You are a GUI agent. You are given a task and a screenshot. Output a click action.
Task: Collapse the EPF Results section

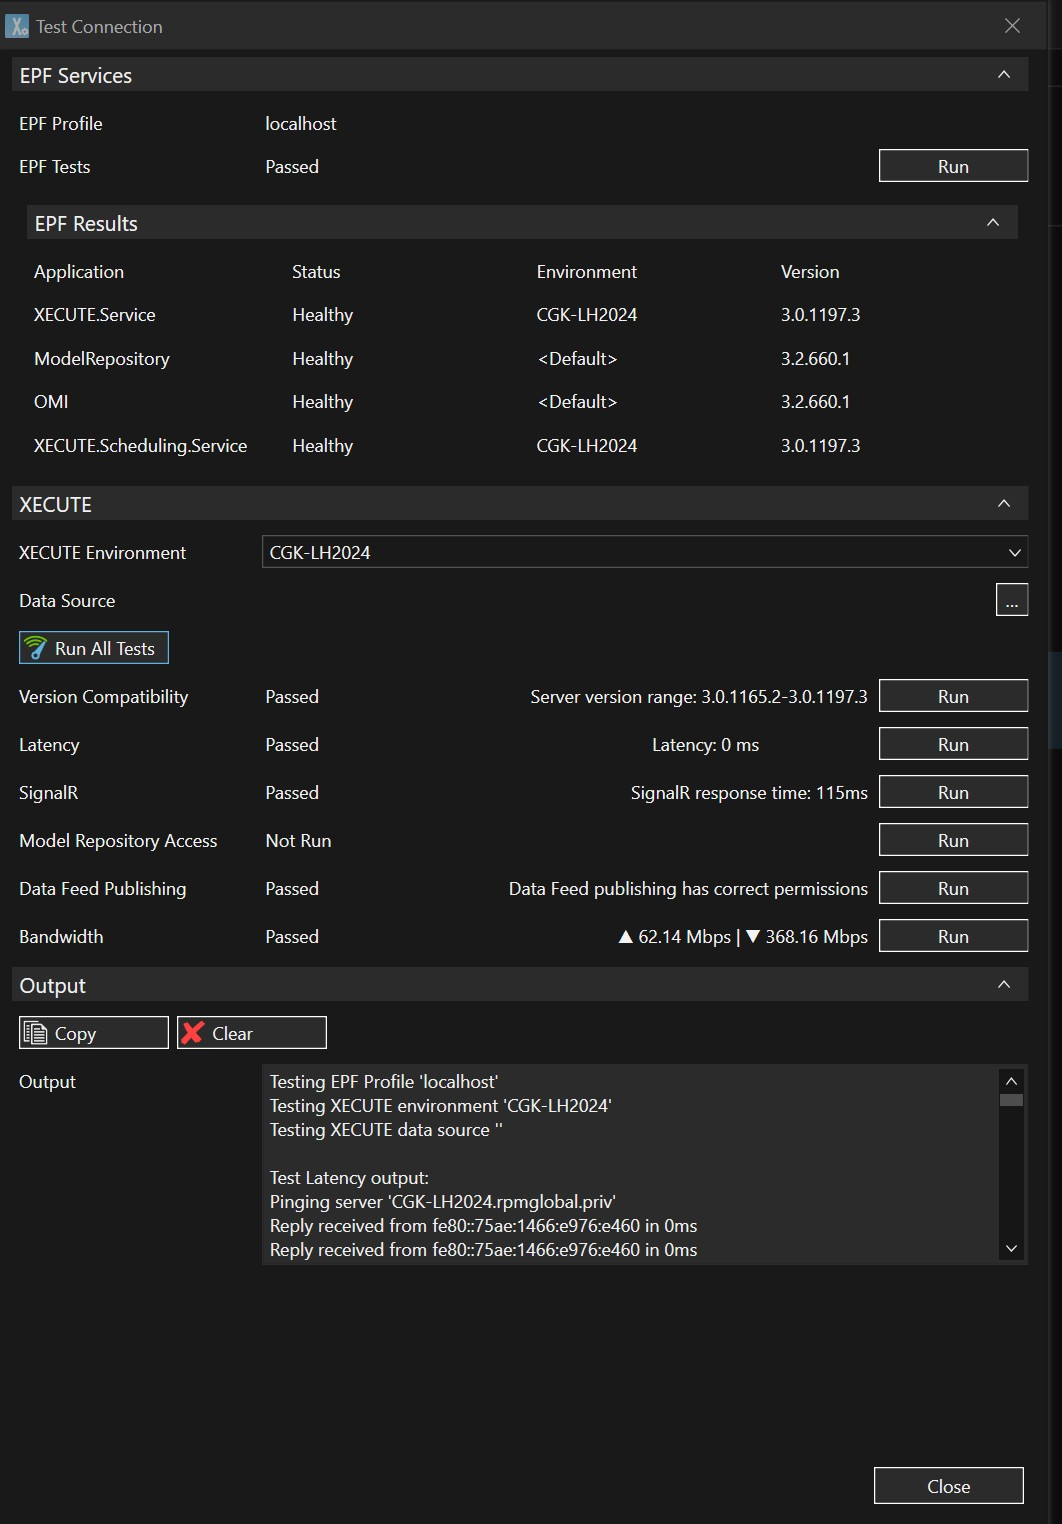tap(993, 223)
